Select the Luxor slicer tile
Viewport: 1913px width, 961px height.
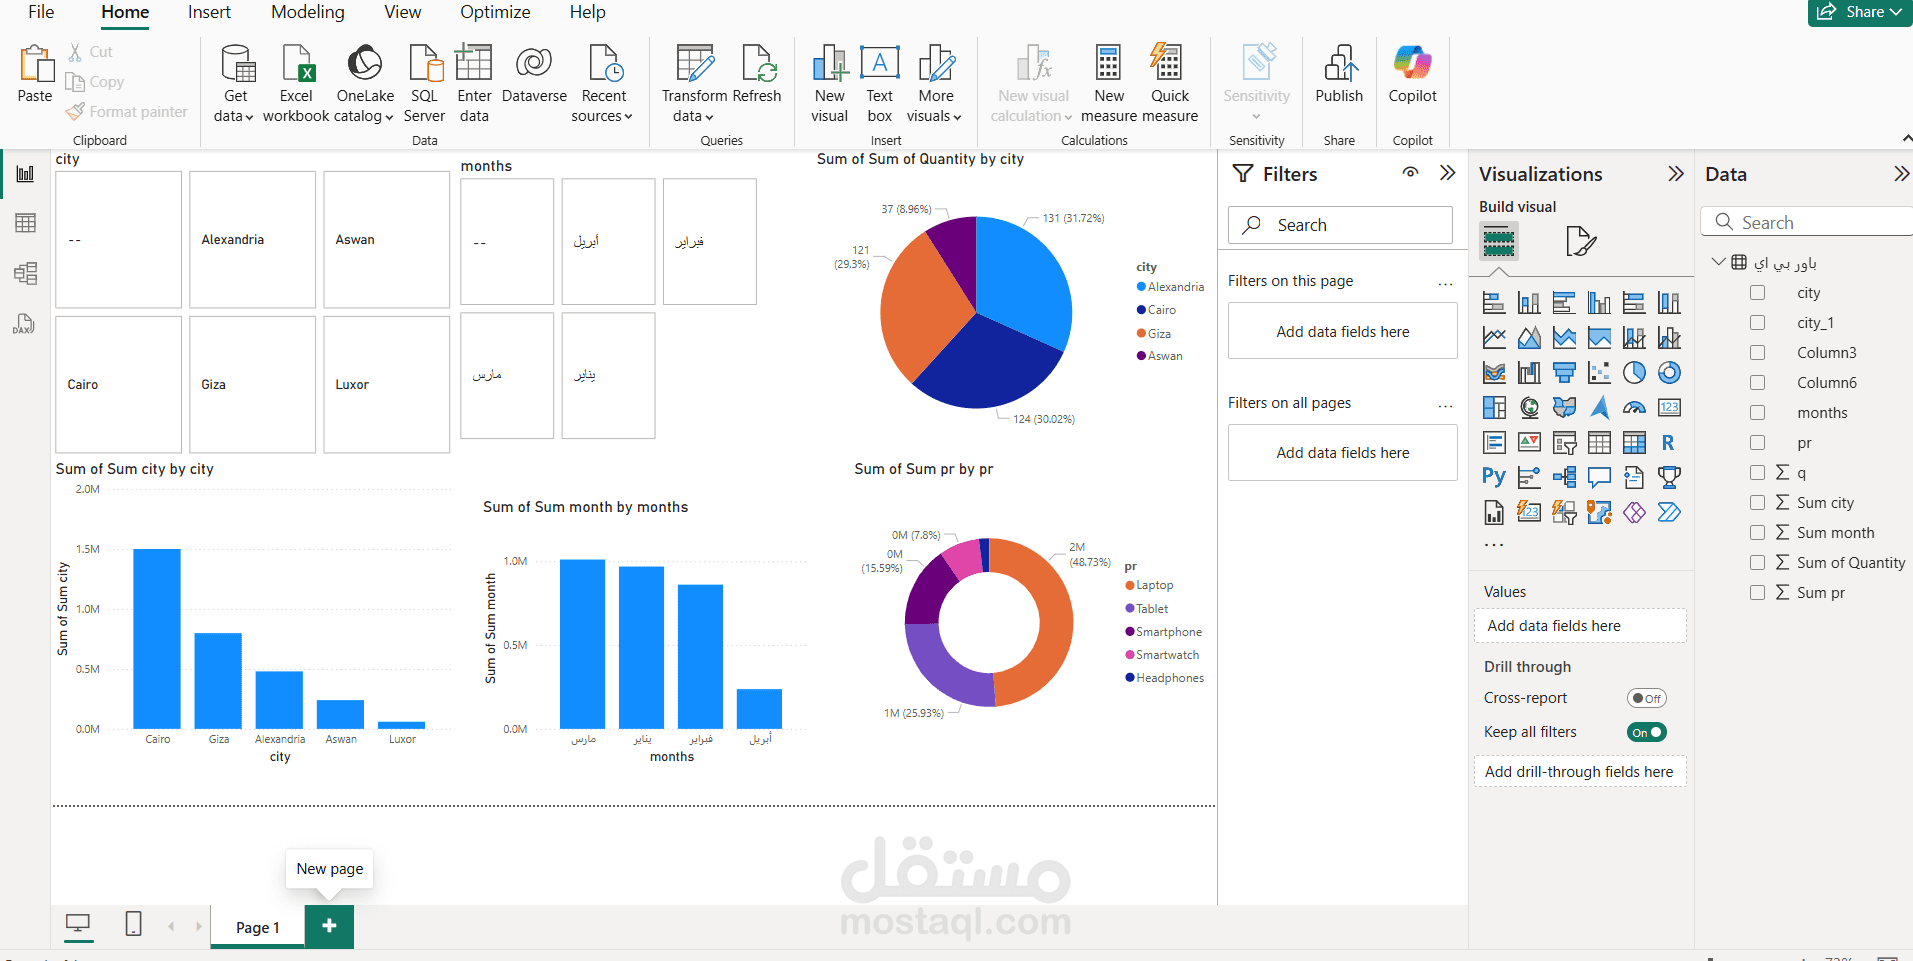[386, 385]
